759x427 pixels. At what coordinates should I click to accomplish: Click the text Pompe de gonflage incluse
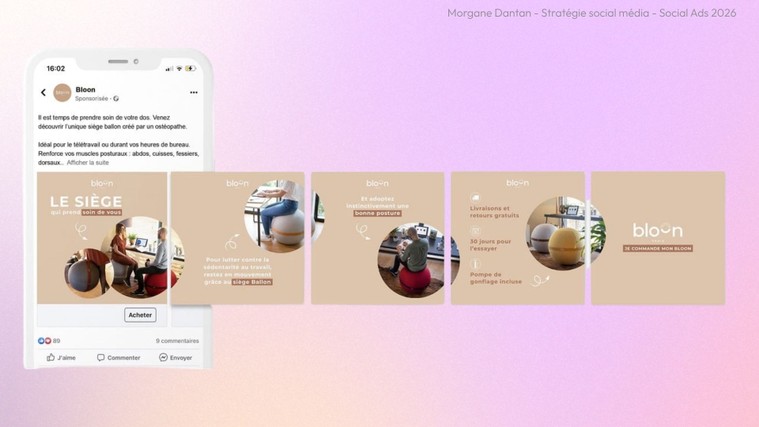click(496, 278)
